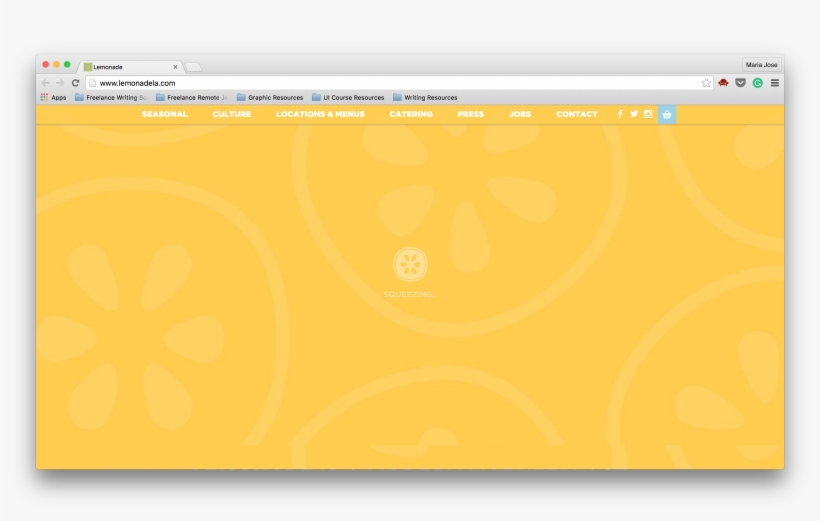Click the page icon in address bar
The width and height of the screenshot is (820, 521).
[93, 83]
